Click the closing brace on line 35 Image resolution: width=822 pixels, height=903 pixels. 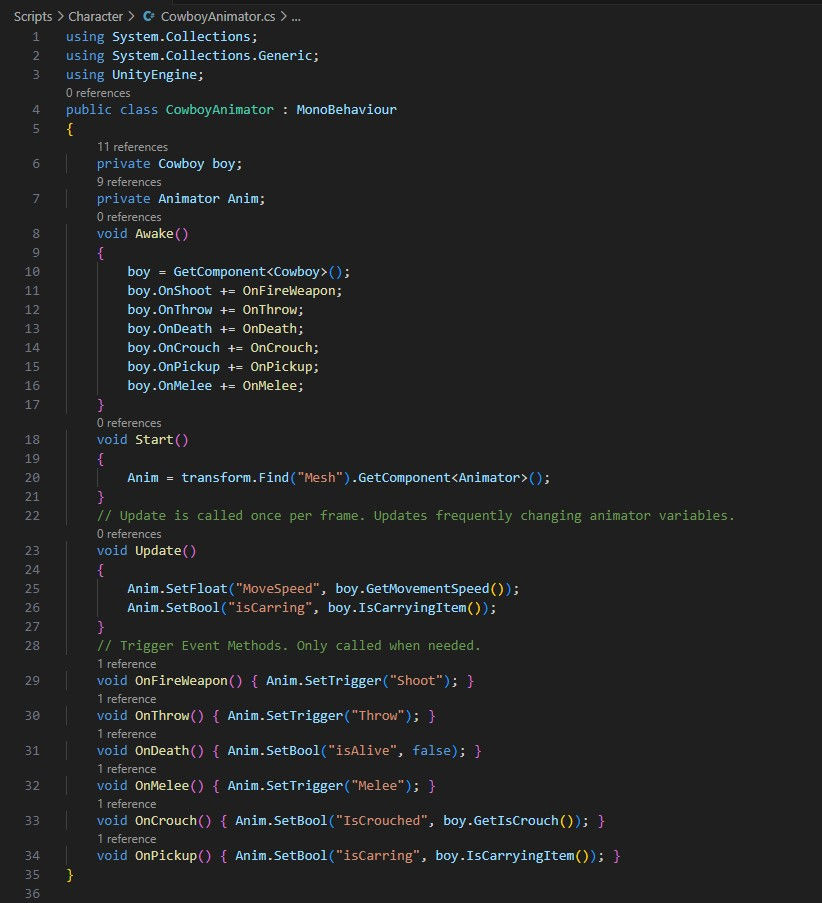click(70, 875)
